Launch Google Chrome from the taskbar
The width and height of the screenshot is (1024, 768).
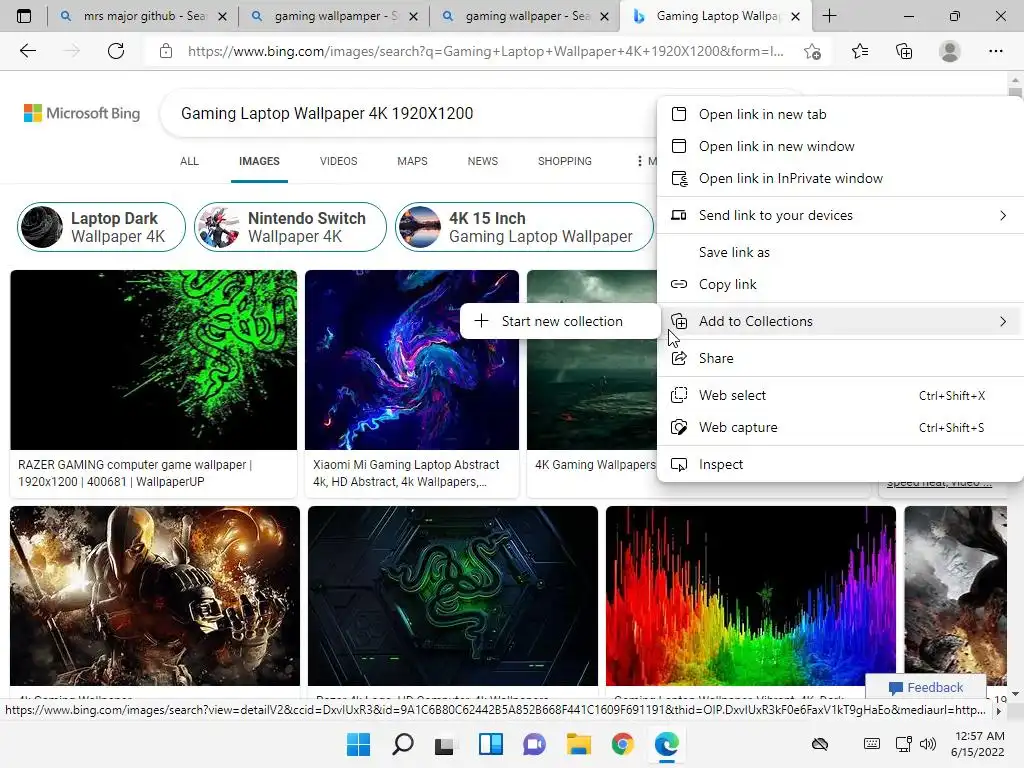click(x=622, y=744)
